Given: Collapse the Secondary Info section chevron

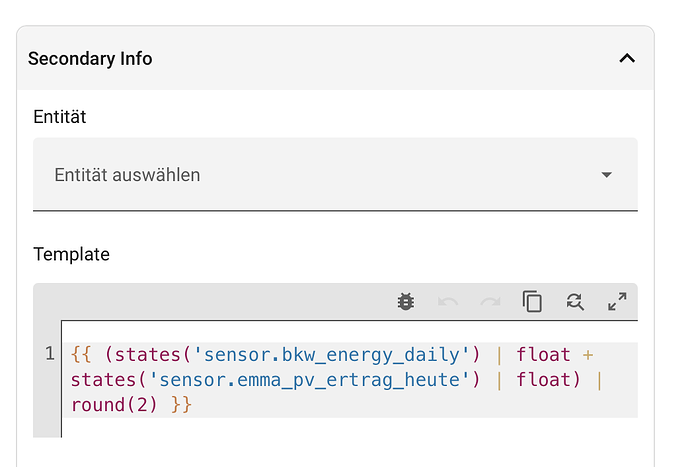Looking at the screenshot, I should point(627,58).
